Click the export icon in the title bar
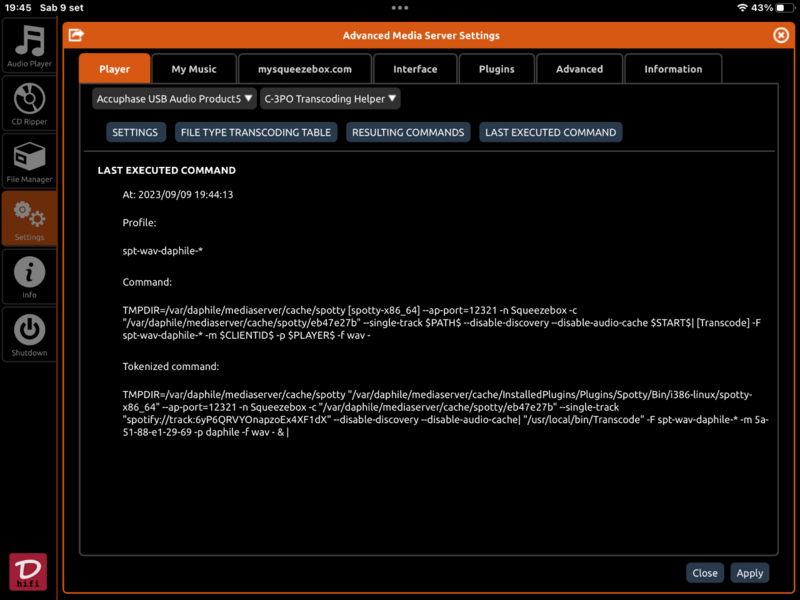The height and width of the screenshot is (600, 800). 77,34
